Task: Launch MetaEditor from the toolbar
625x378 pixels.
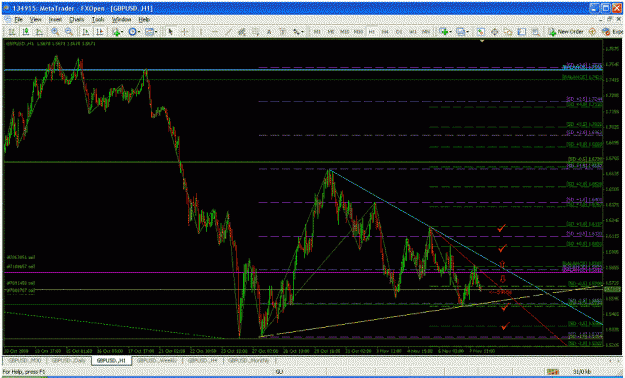Action: click(x=592, y=32)
